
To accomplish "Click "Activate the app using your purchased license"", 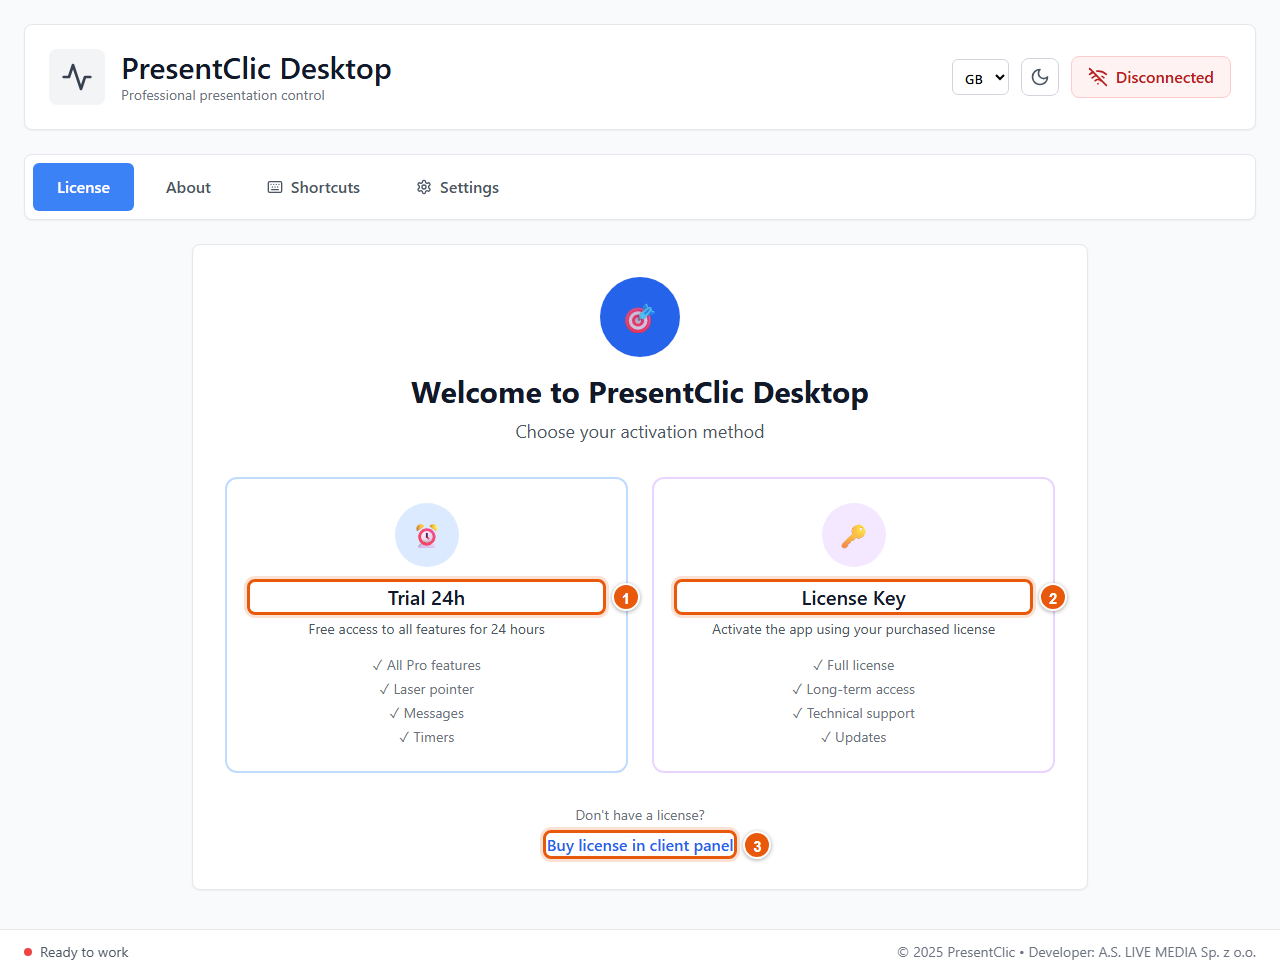I will [x=854, y=629].
